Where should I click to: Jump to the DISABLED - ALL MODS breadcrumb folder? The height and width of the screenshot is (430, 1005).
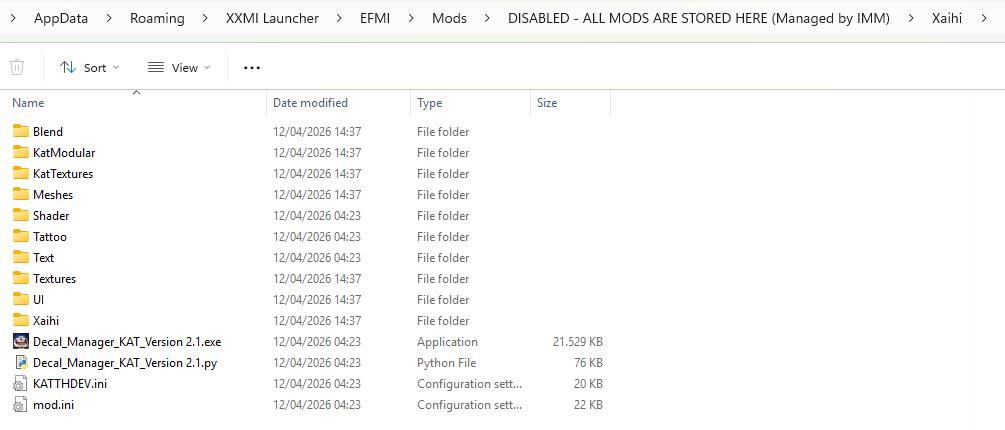click(699, 19)
